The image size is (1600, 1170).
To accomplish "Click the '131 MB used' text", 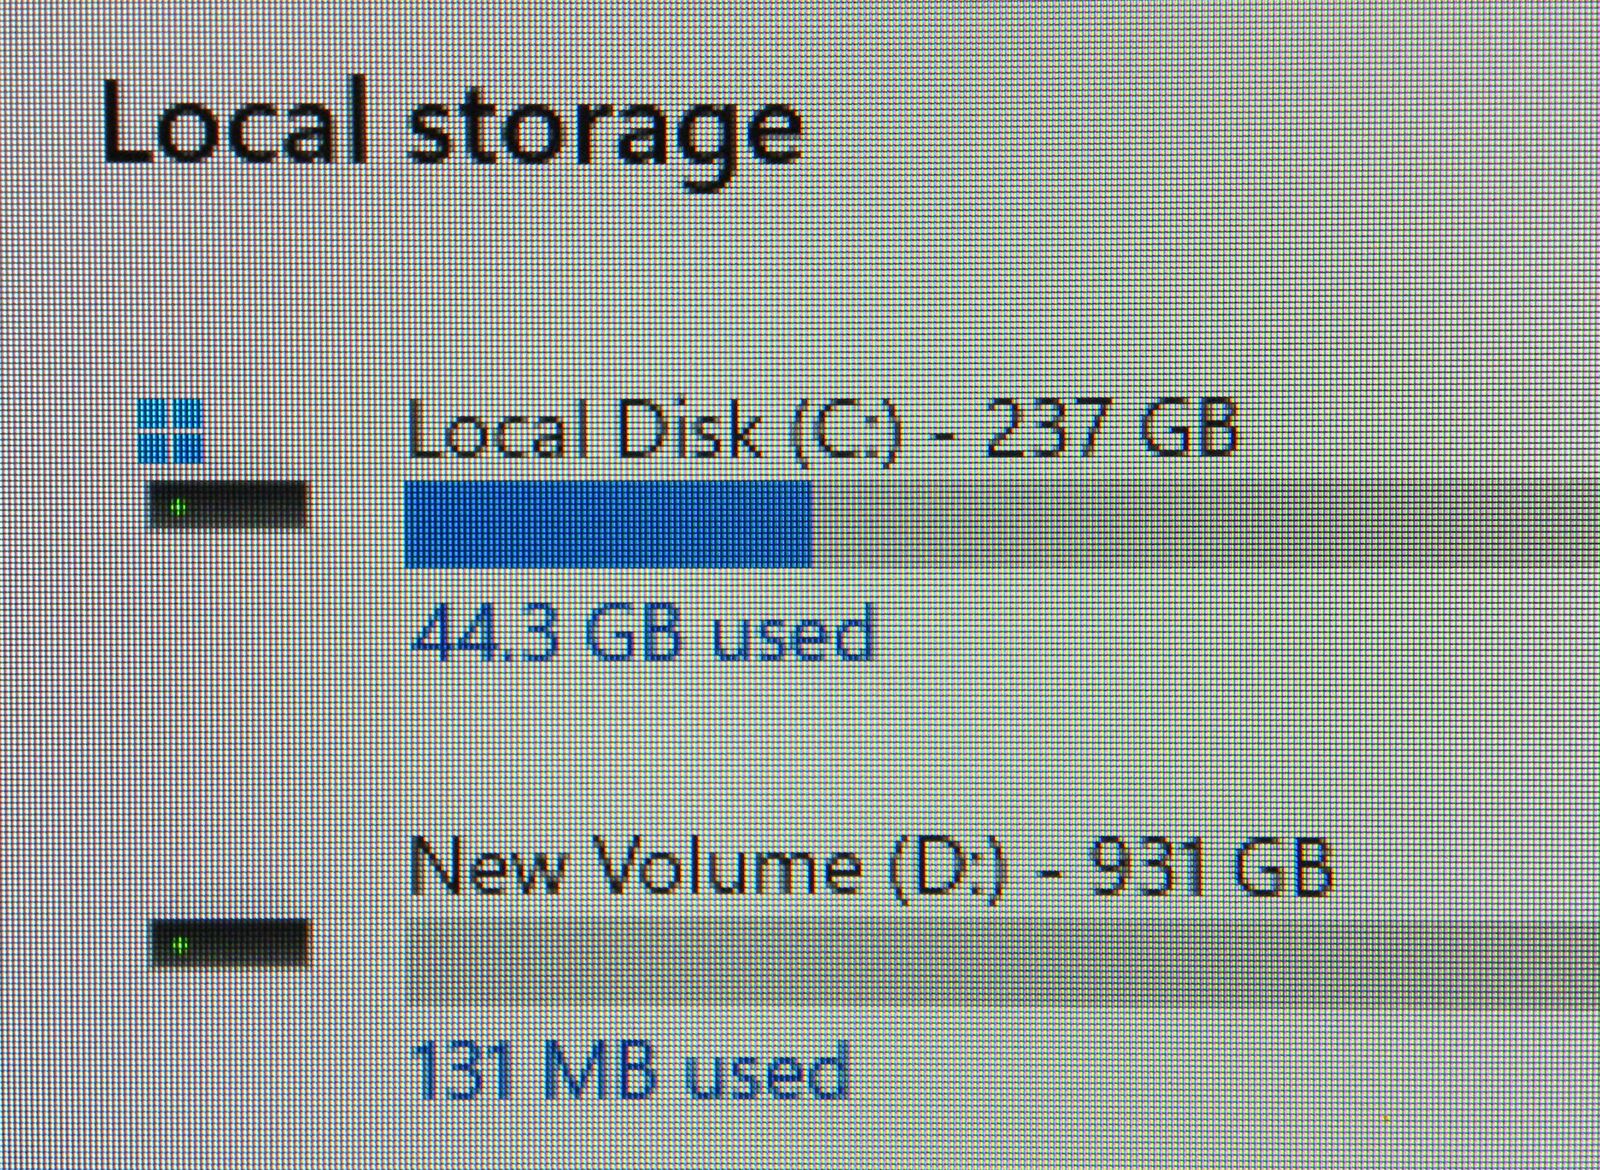I will click(630, 1072).
